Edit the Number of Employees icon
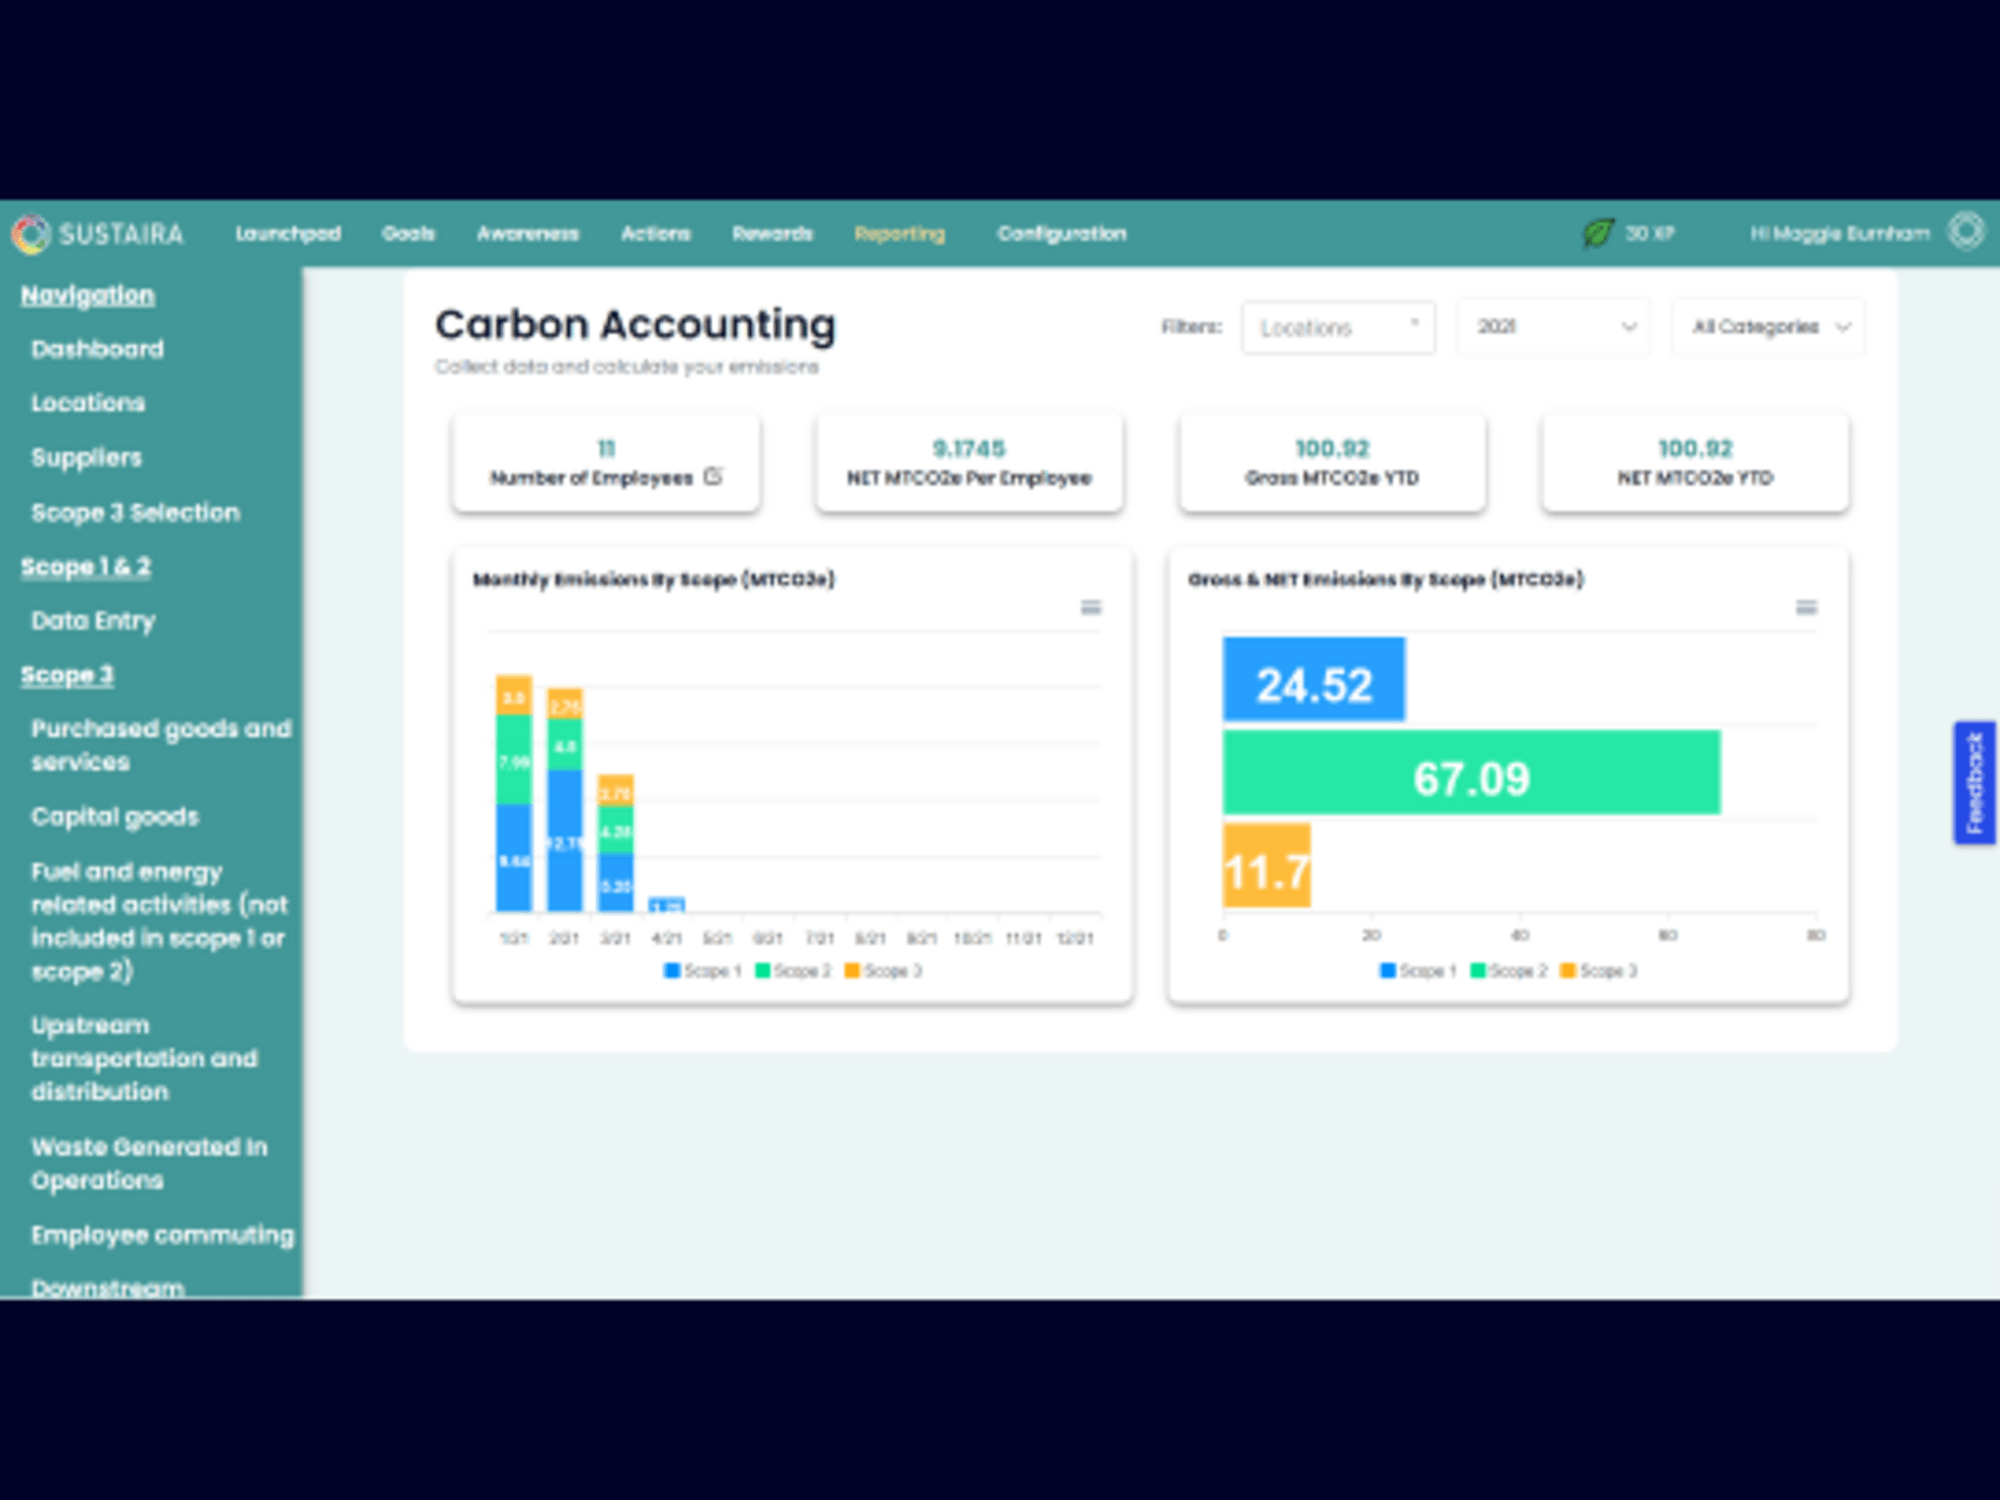2000x1500 pixels. (713, 476)
